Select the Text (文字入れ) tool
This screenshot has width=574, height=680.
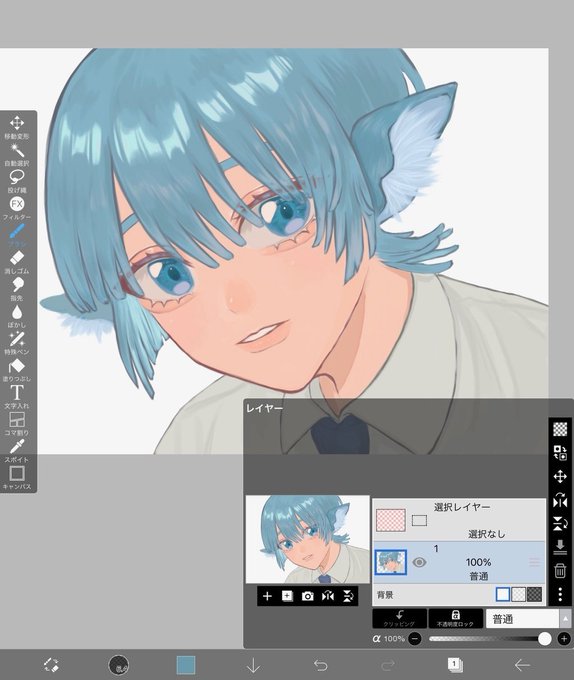(x=17, y=396)
